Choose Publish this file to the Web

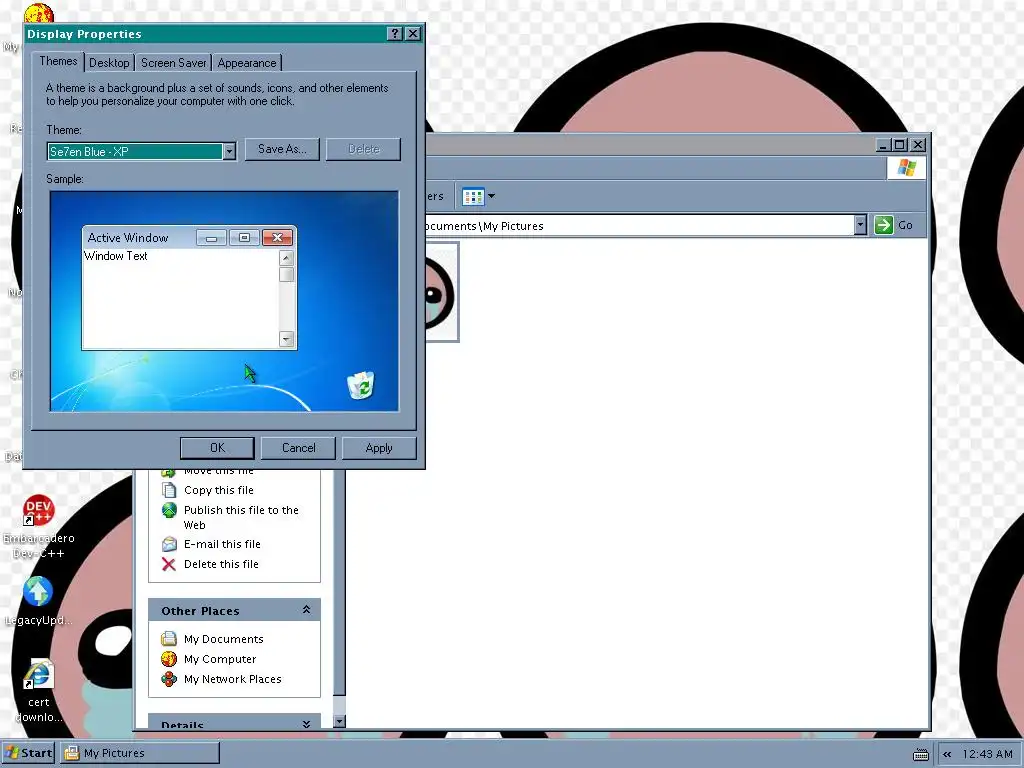pyautogui.click(x=241, y=517)
